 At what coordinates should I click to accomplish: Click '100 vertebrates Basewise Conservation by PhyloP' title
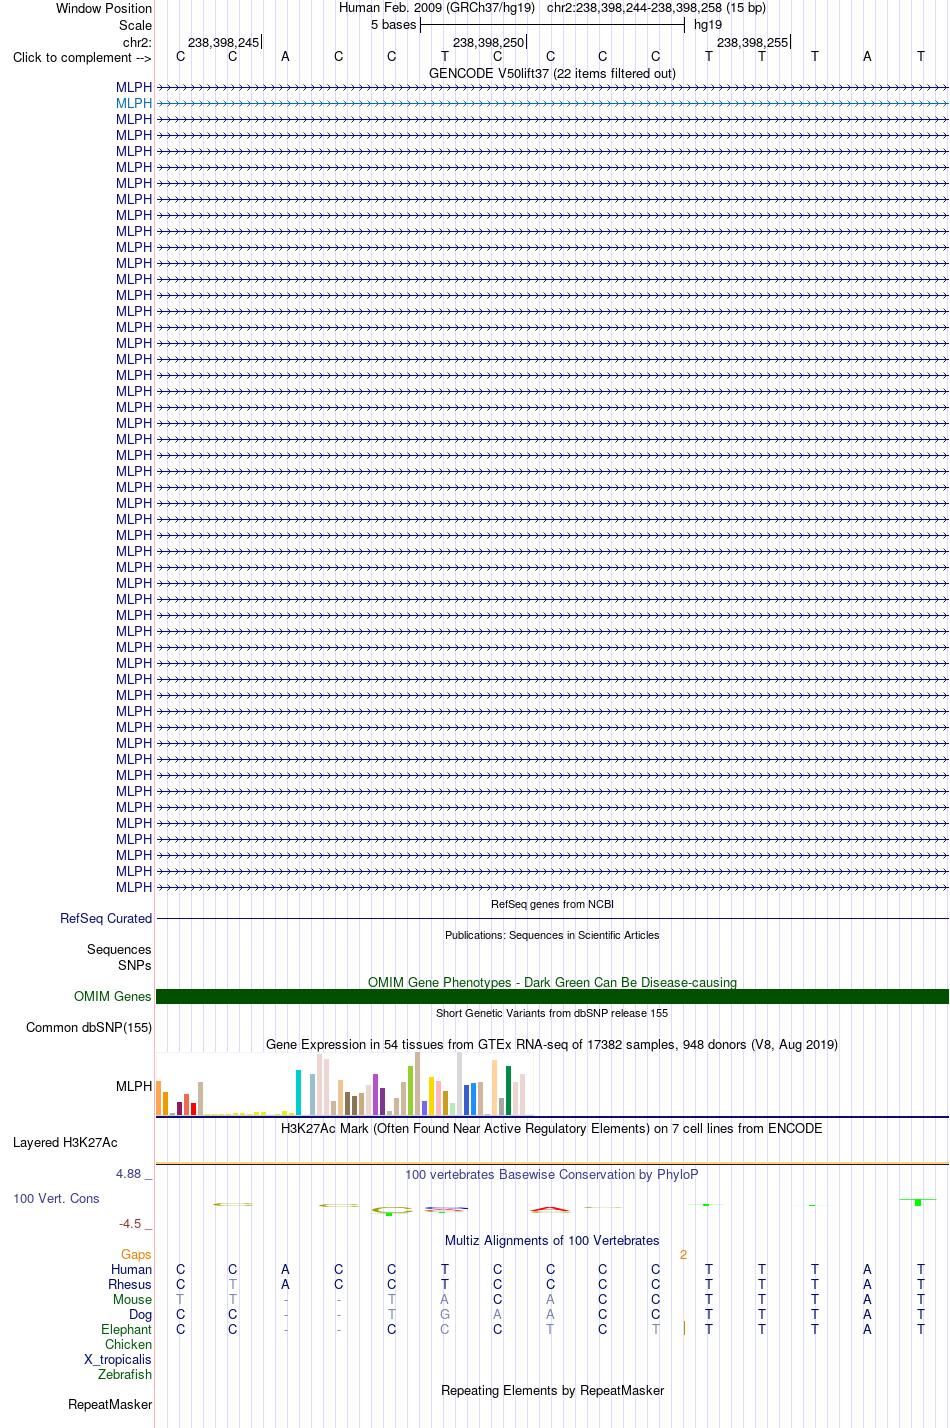click(552, 1174)
